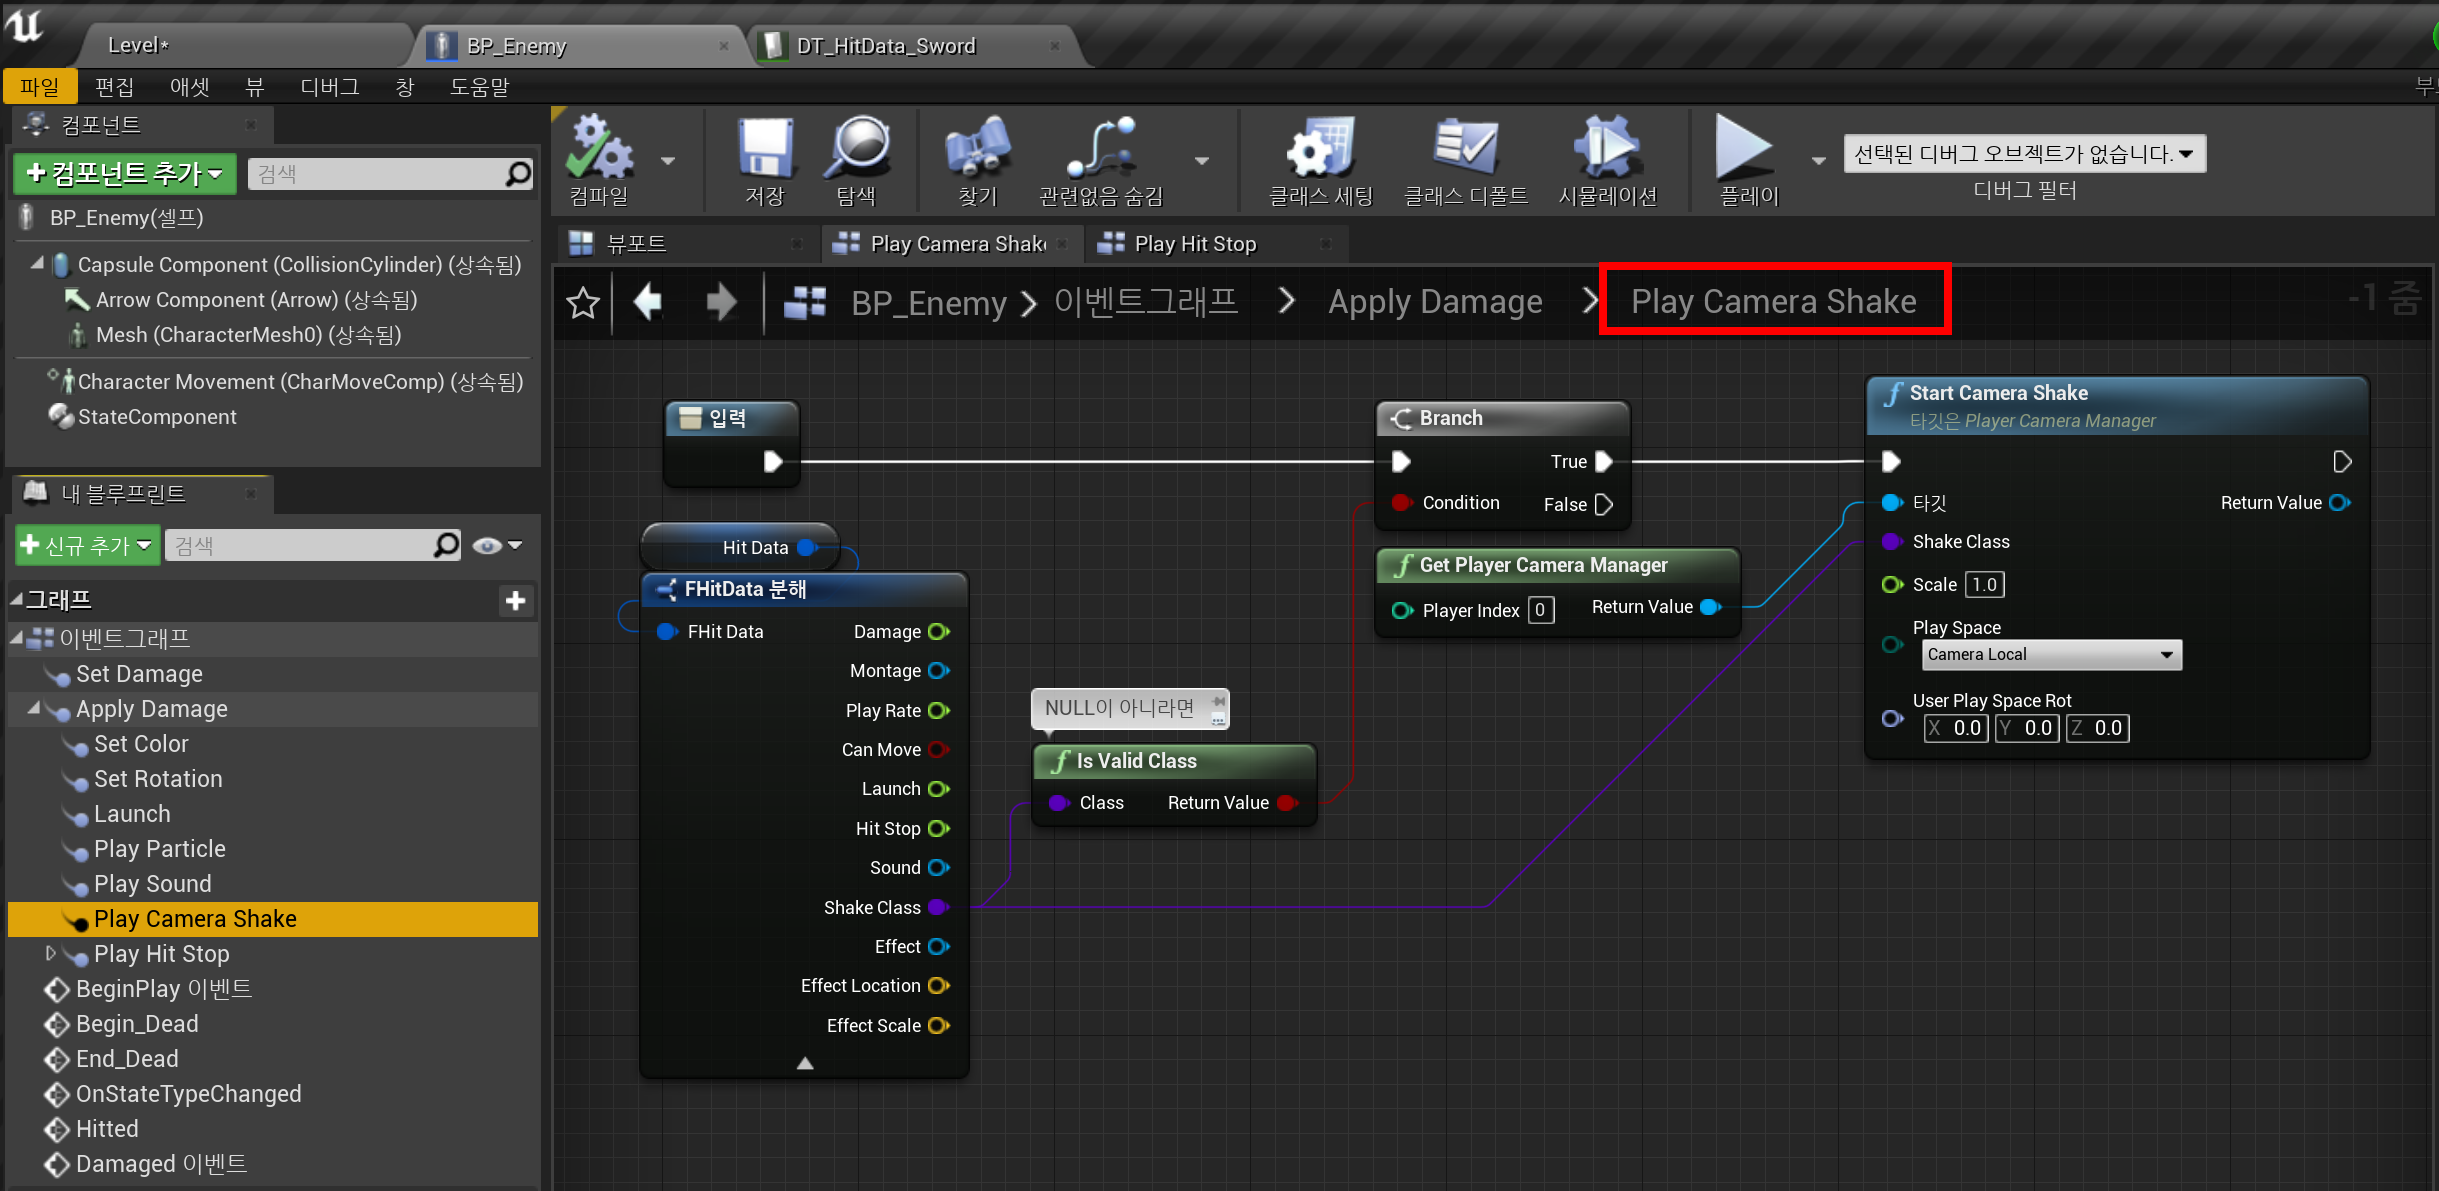Open the 파일 menu

coord(40,87)
